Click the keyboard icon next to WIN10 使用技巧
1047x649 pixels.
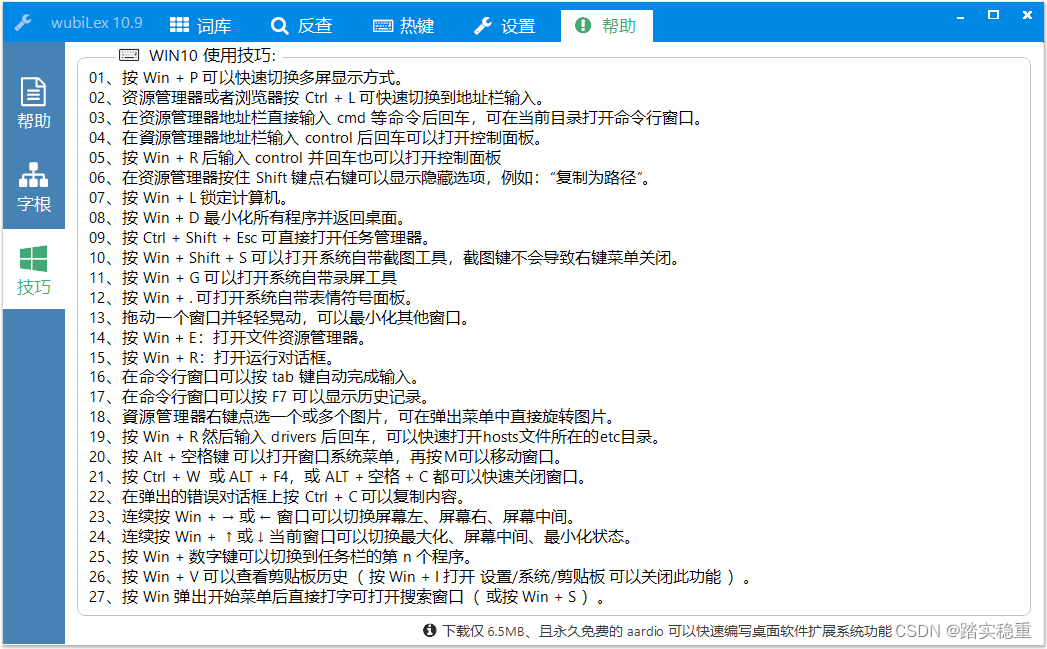pos(129,55)
